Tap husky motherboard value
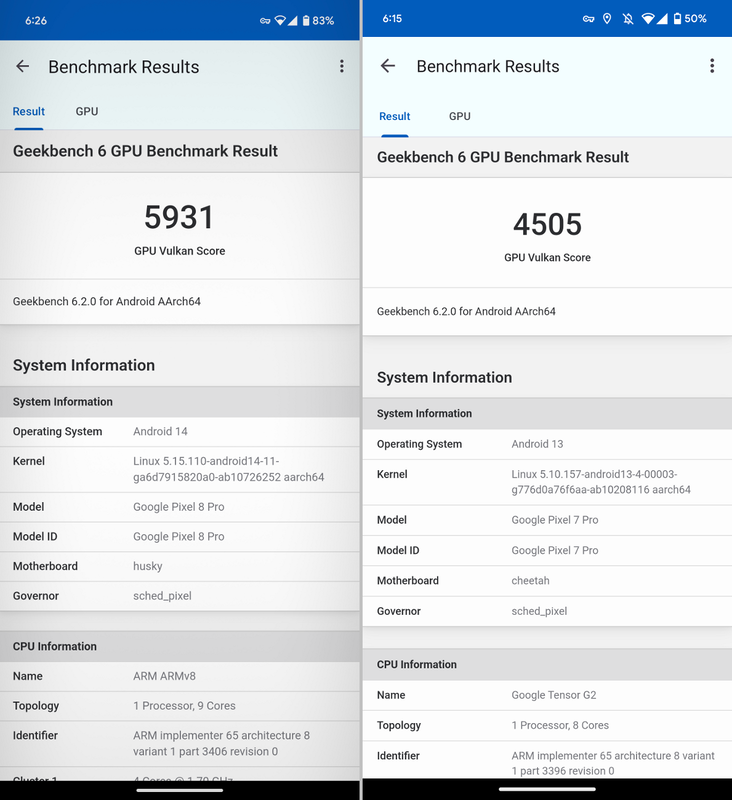The width and height of the screenshot is (732, 800). click(147, 566)
